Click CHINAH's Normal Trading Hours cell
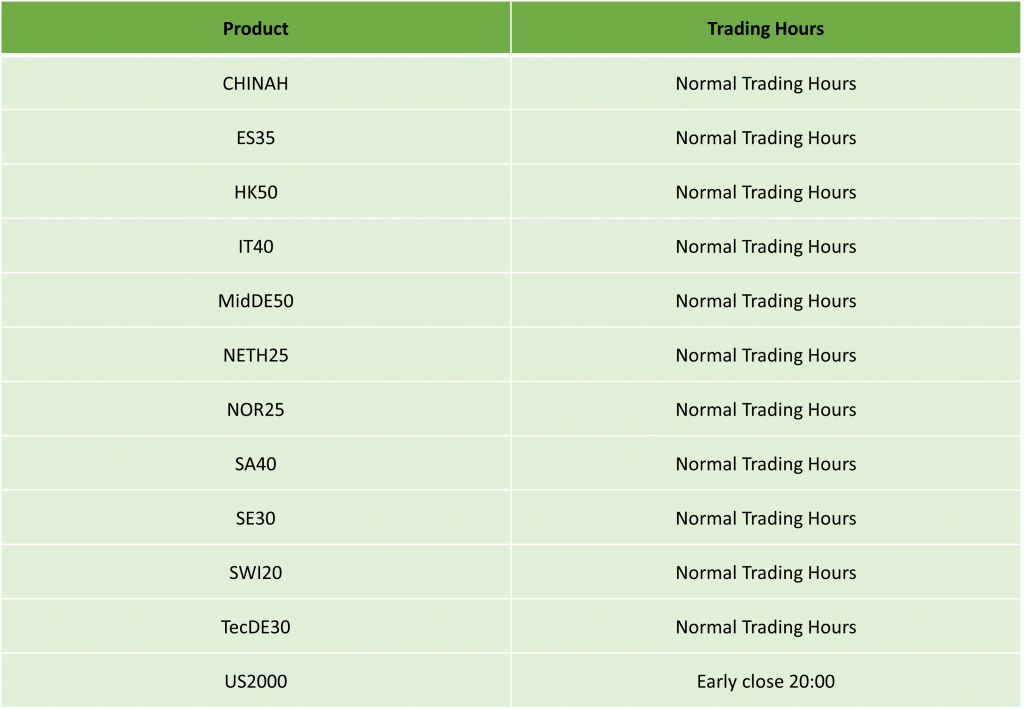 tap(765, 84)
